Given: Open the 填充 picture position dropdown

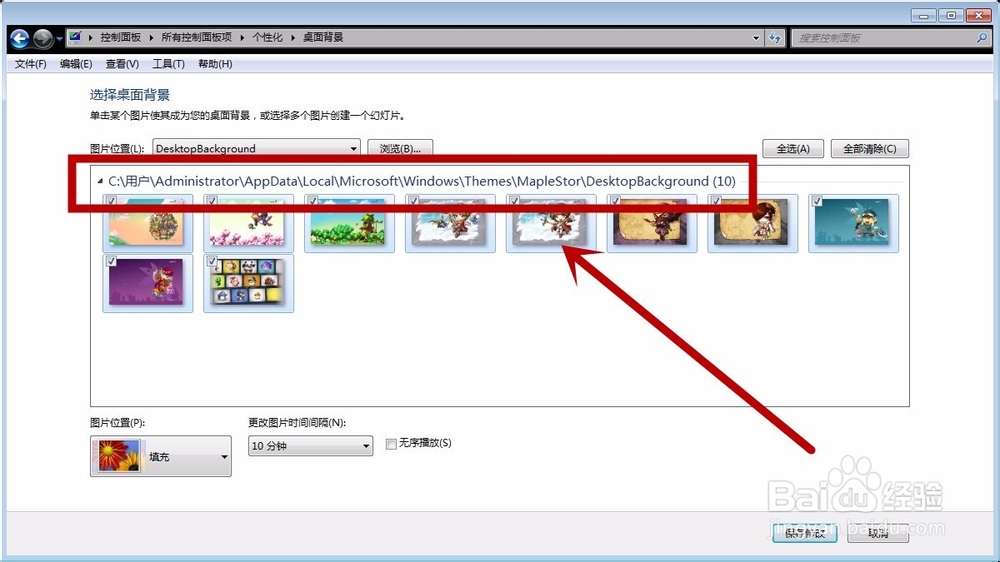Looking at the screenshot, I should 161,456.
